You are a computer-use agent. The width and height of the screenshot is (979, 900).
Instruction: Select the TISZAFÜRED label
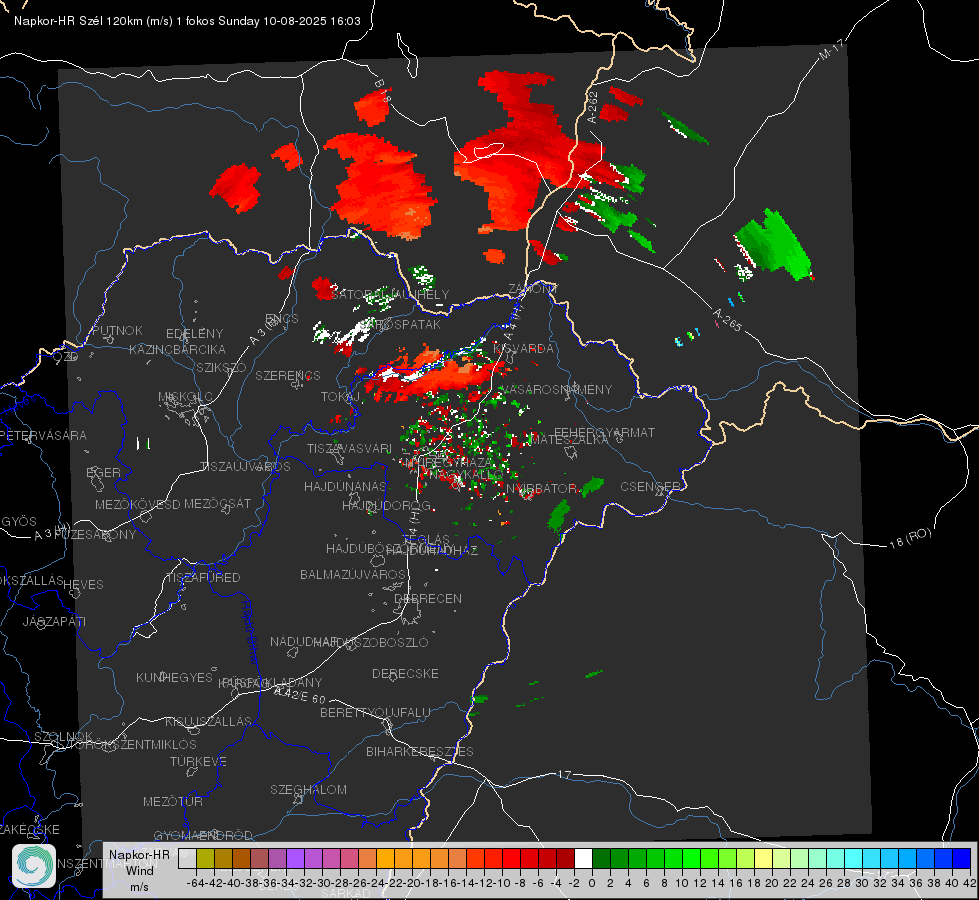pyautogui.click(x=203, y=578)
